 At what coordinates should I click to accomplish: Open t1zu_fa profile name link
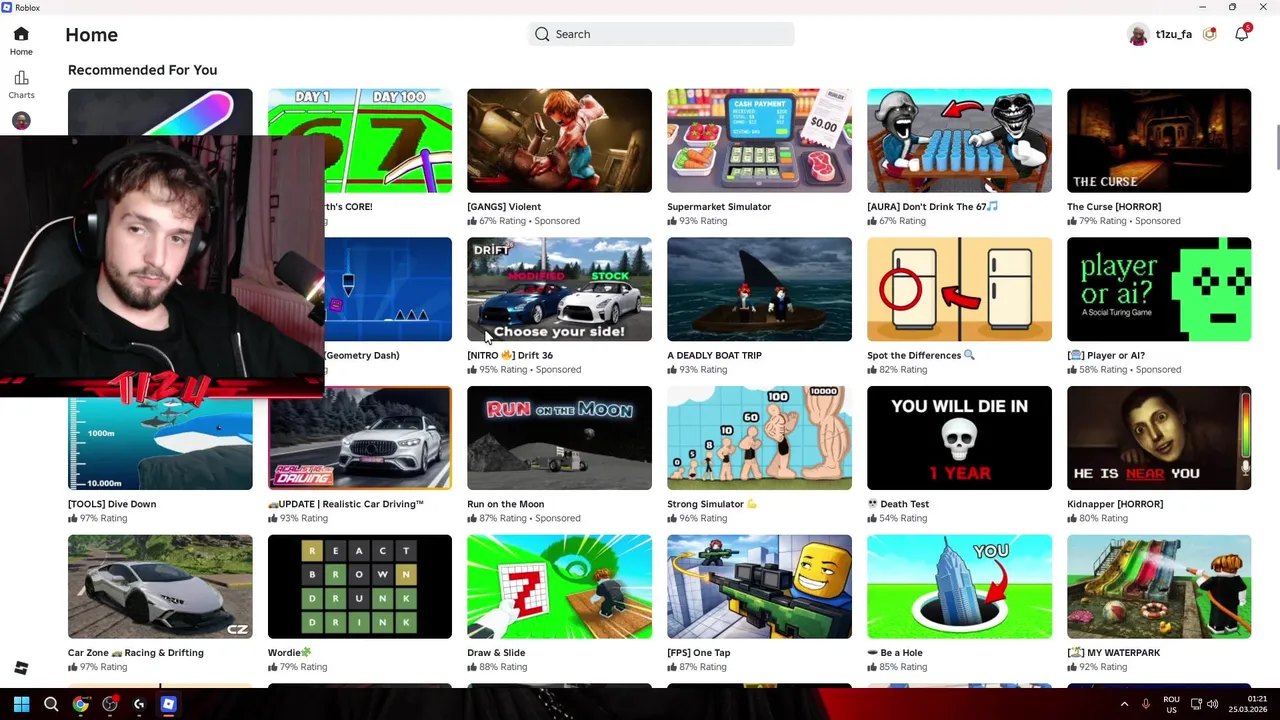point(1173,34)
